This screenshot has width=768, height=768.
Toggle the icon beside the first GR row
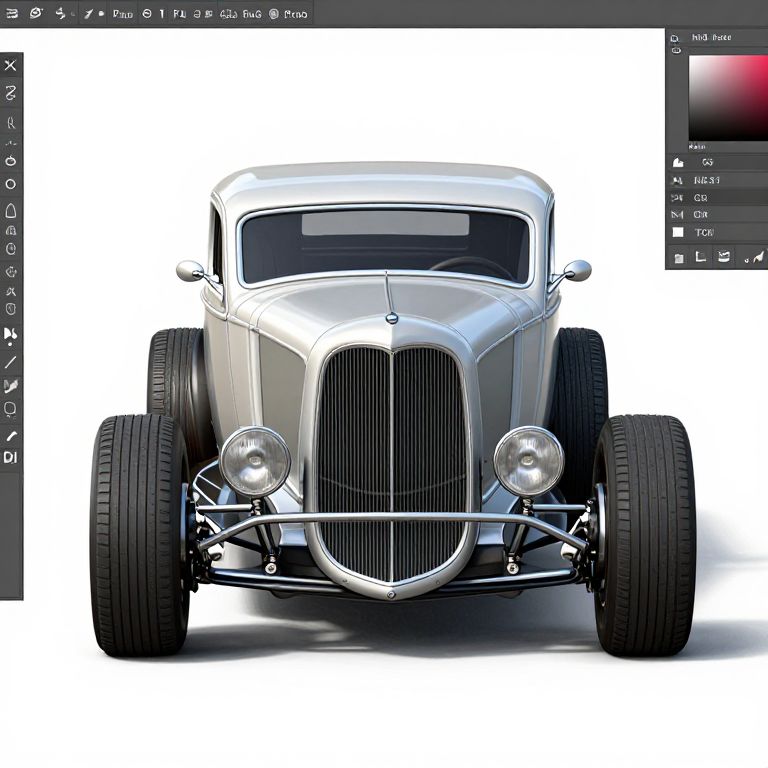(677, 198)
